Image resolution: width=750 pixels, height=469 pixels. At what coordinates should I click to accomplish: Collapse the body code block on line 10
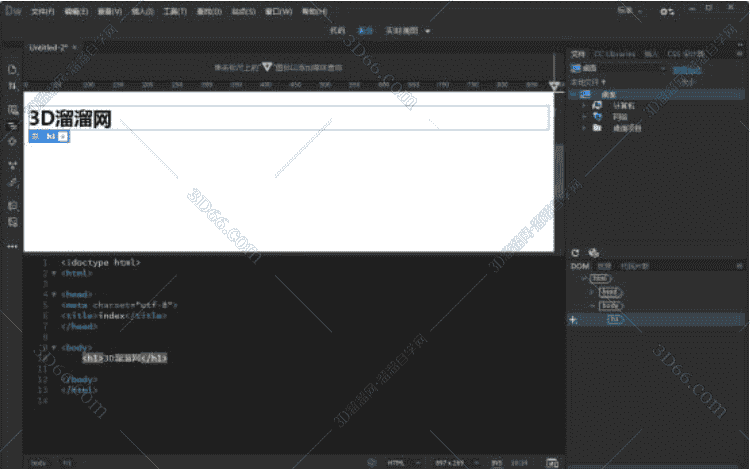pyautogui.click(x=53, y=347)
